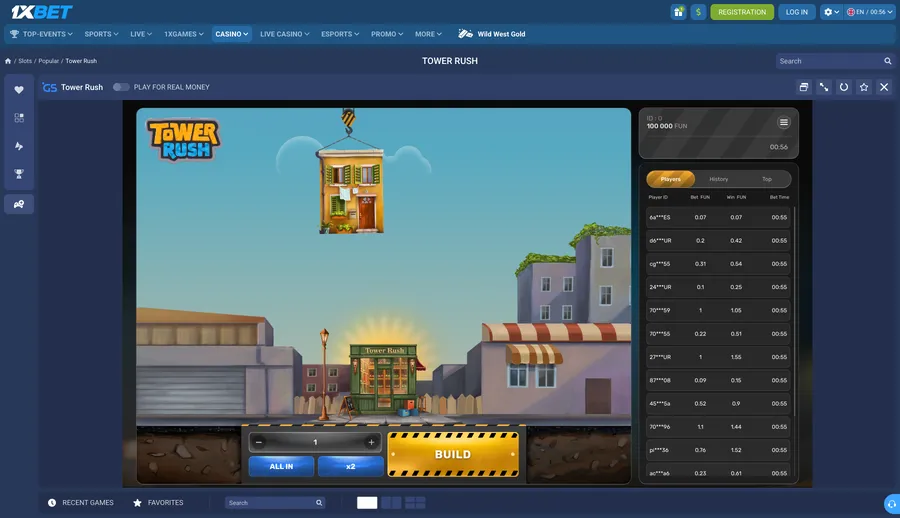Click the bet amount field showing 1
The image size is (900, 518).
[315, 442]
